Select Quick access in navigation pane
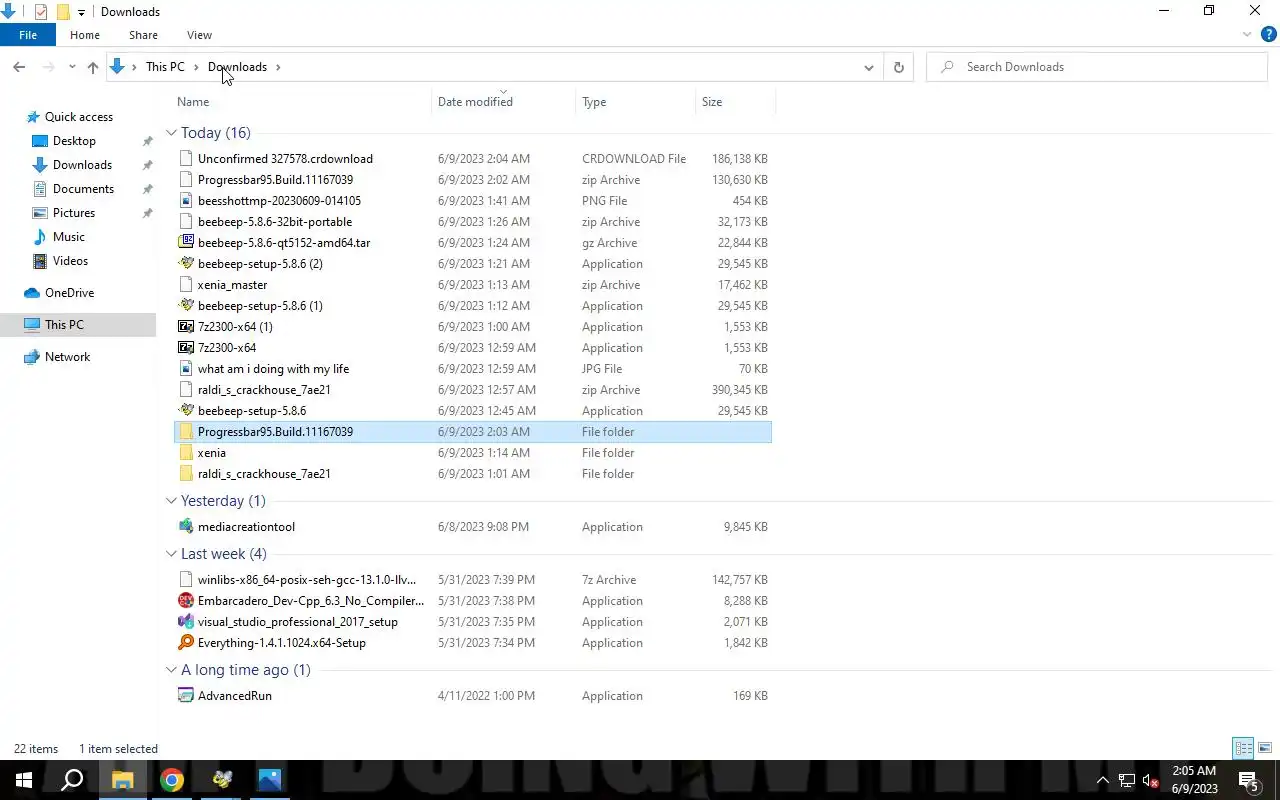 point(78,117)
